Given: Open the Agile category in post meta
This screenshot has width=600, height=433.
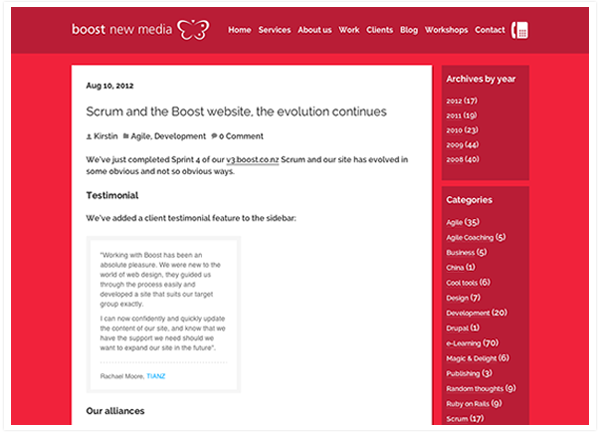Looking at the screenshot, I should click(140, 136).
